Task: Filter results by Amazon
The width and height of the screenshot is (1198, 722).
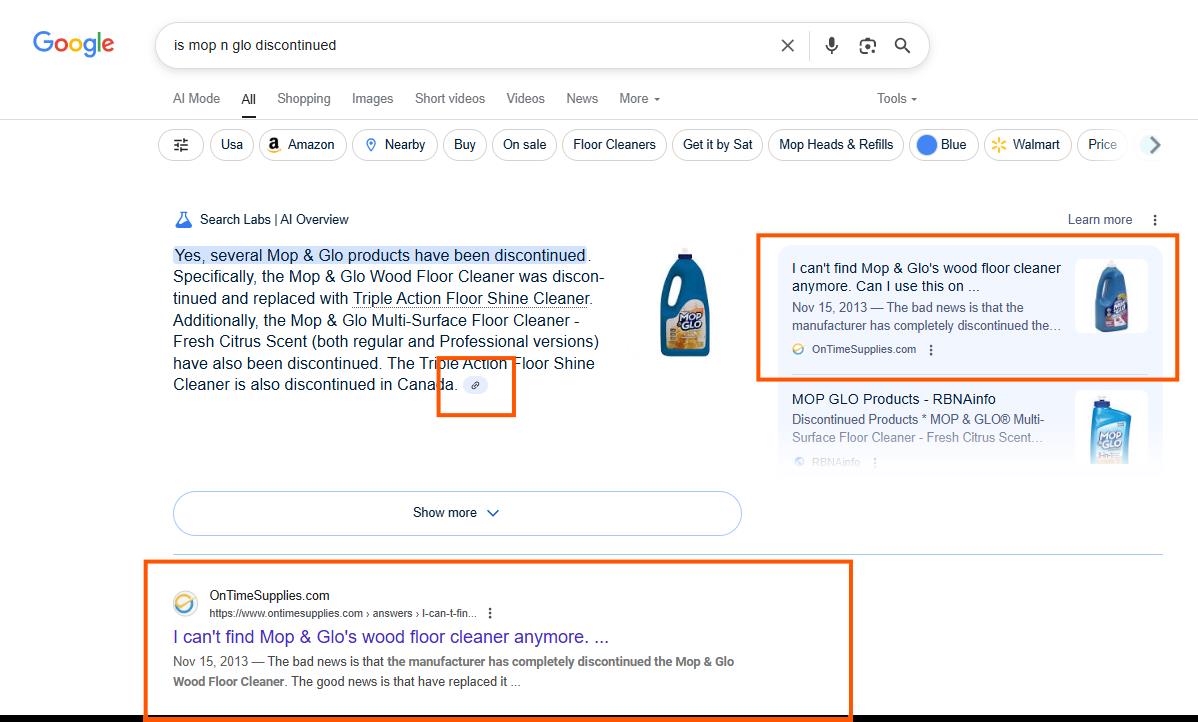Action: 303,144
